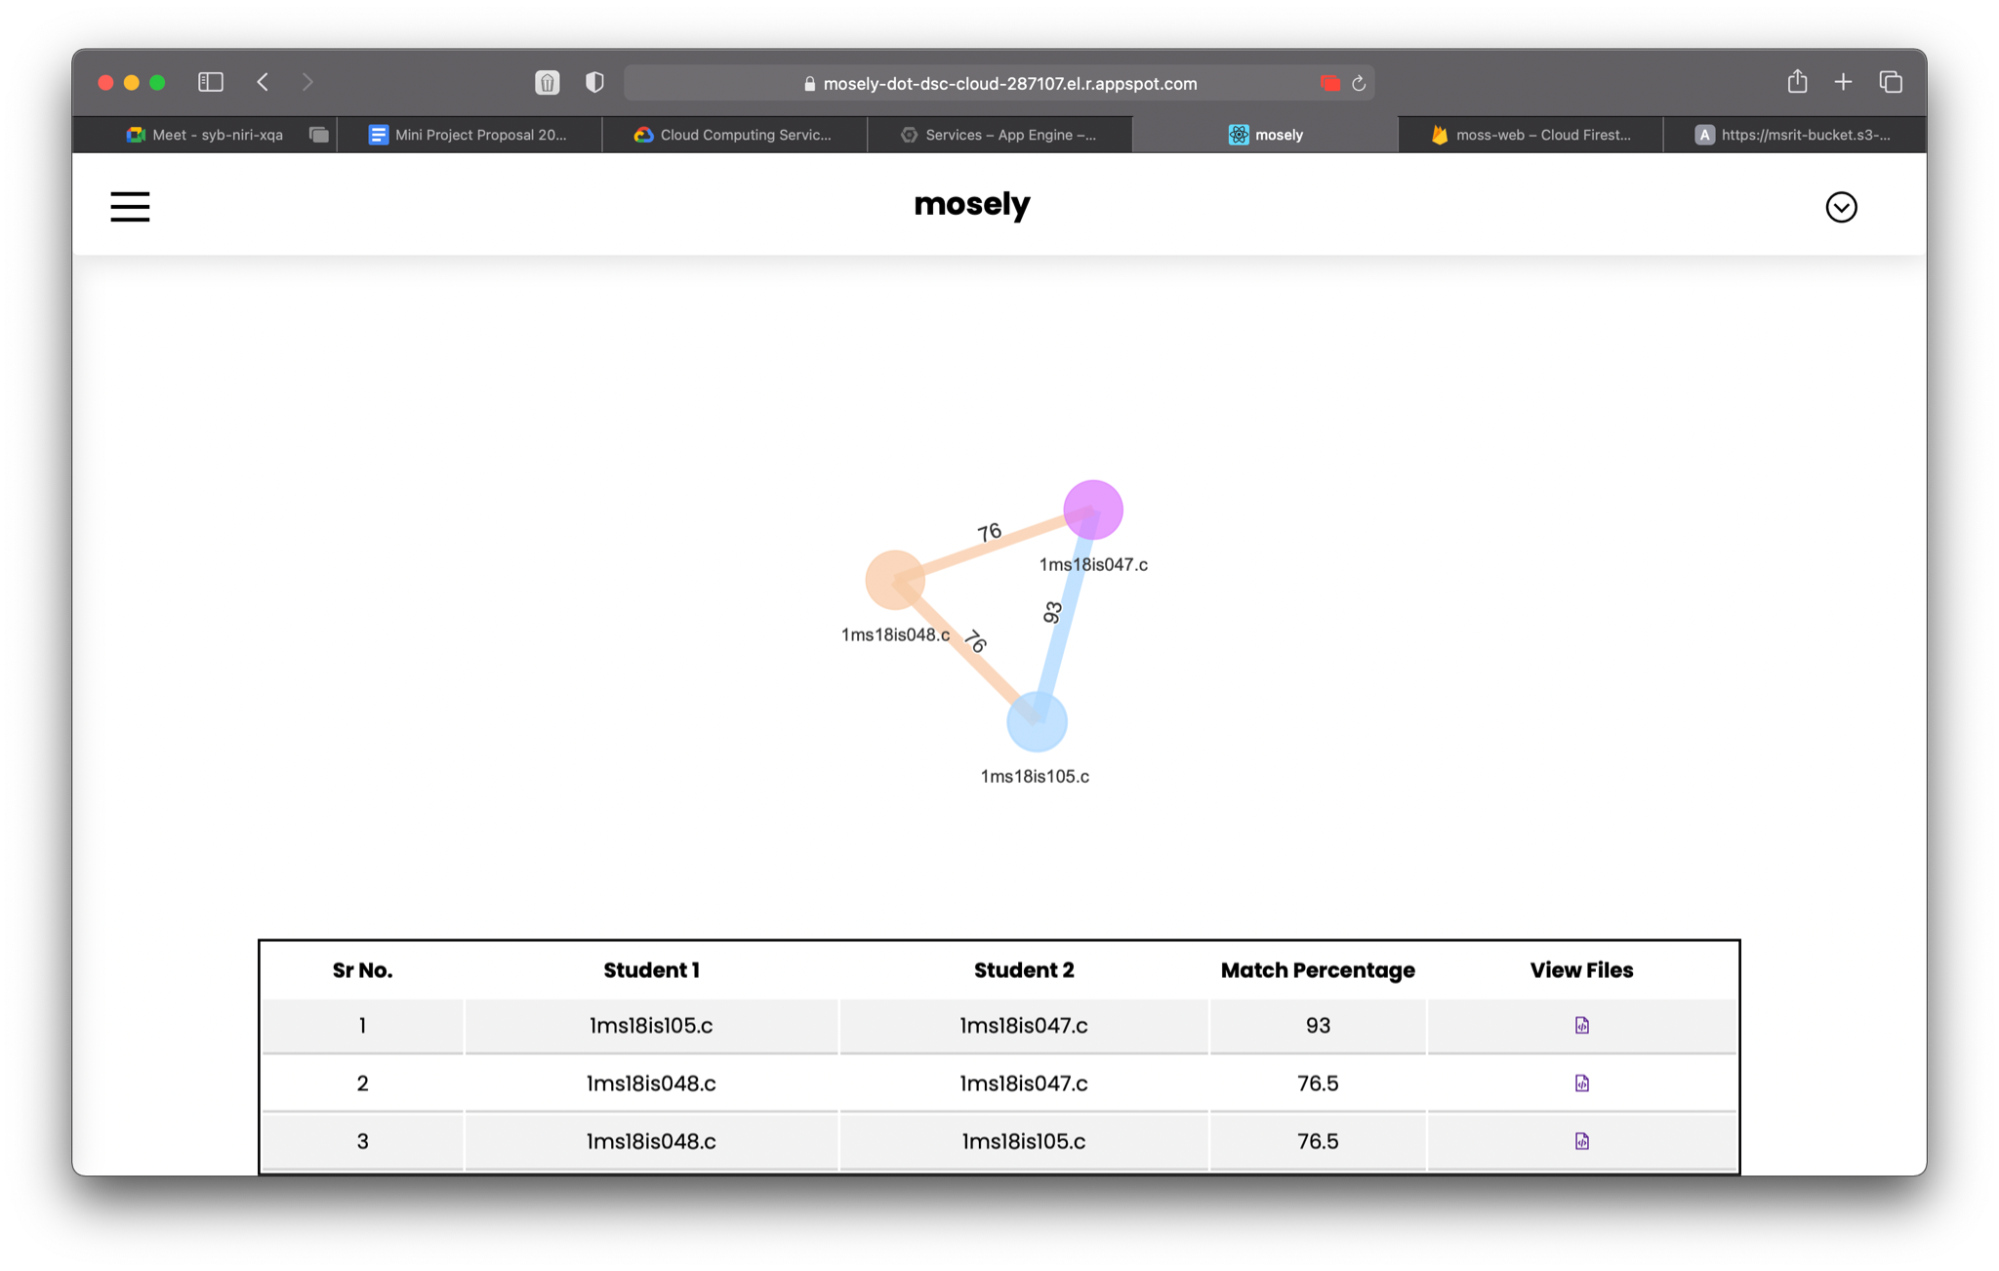The width and height of the screenshot is (1999, 1271).
Task: Click the purple 1ms18is047.c graph node
Action: coord(1093,509)
